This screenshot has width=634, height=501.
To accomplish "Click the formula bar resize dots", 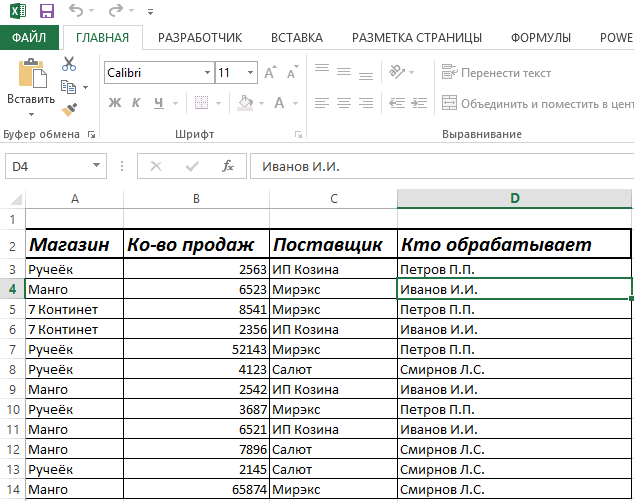I will click(122, 166).
